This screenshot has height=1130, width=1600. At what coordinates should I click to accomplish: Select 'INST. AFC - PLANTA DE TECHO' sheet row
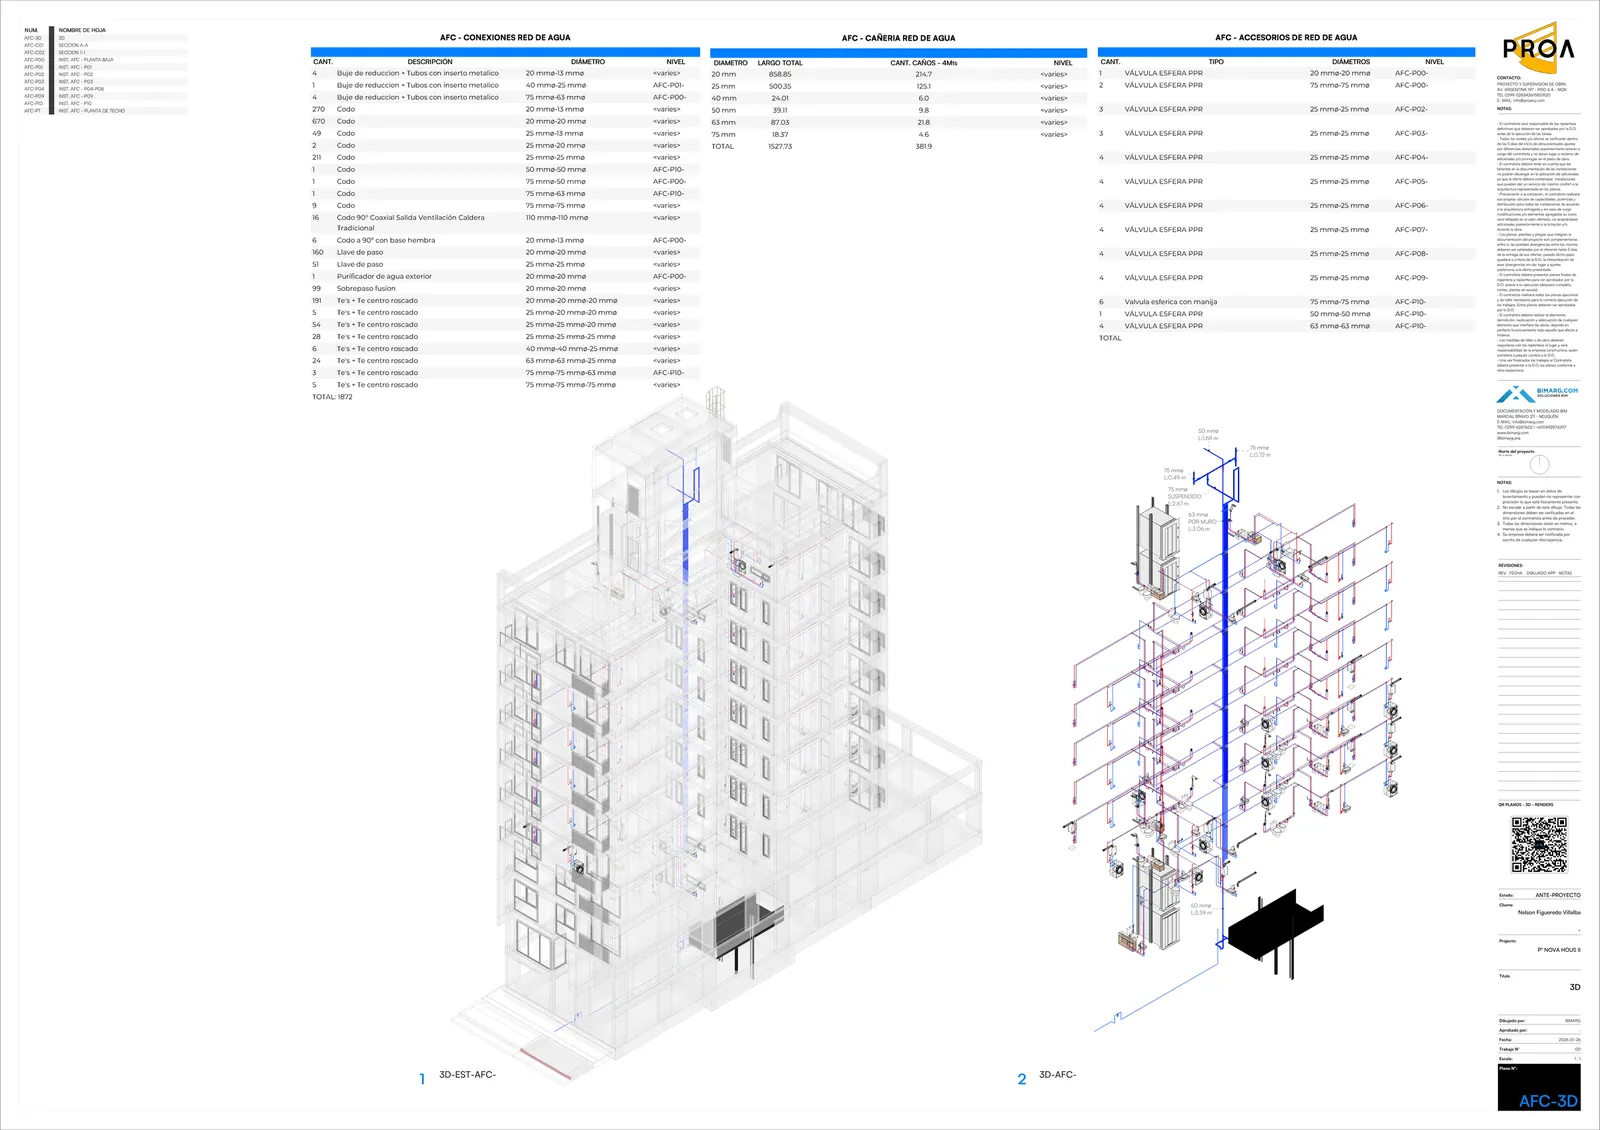105,111
